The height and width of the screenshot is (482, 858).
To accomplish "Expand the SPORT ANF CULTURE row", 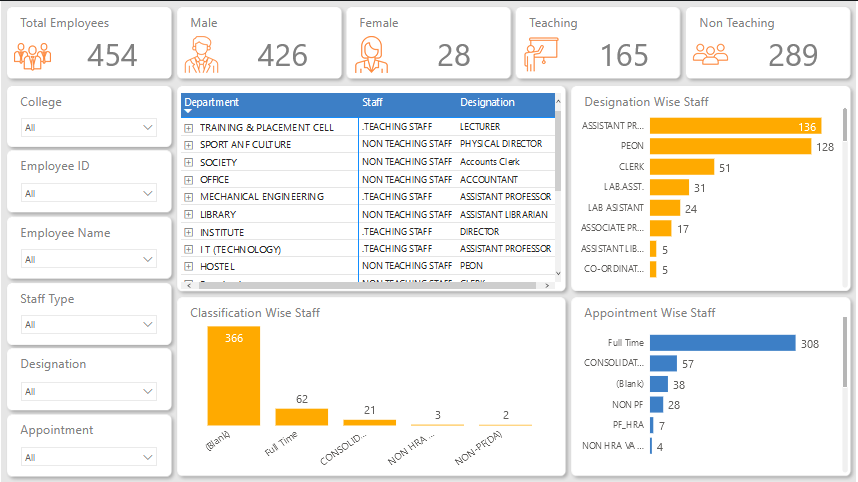I will 189,145.
